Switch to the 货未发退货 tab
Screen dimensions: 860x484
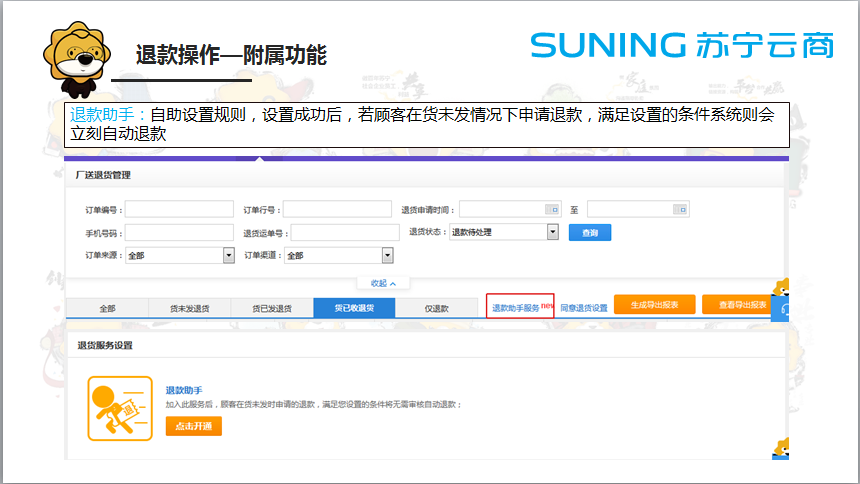pyautogui.click(x=189, y=308)
